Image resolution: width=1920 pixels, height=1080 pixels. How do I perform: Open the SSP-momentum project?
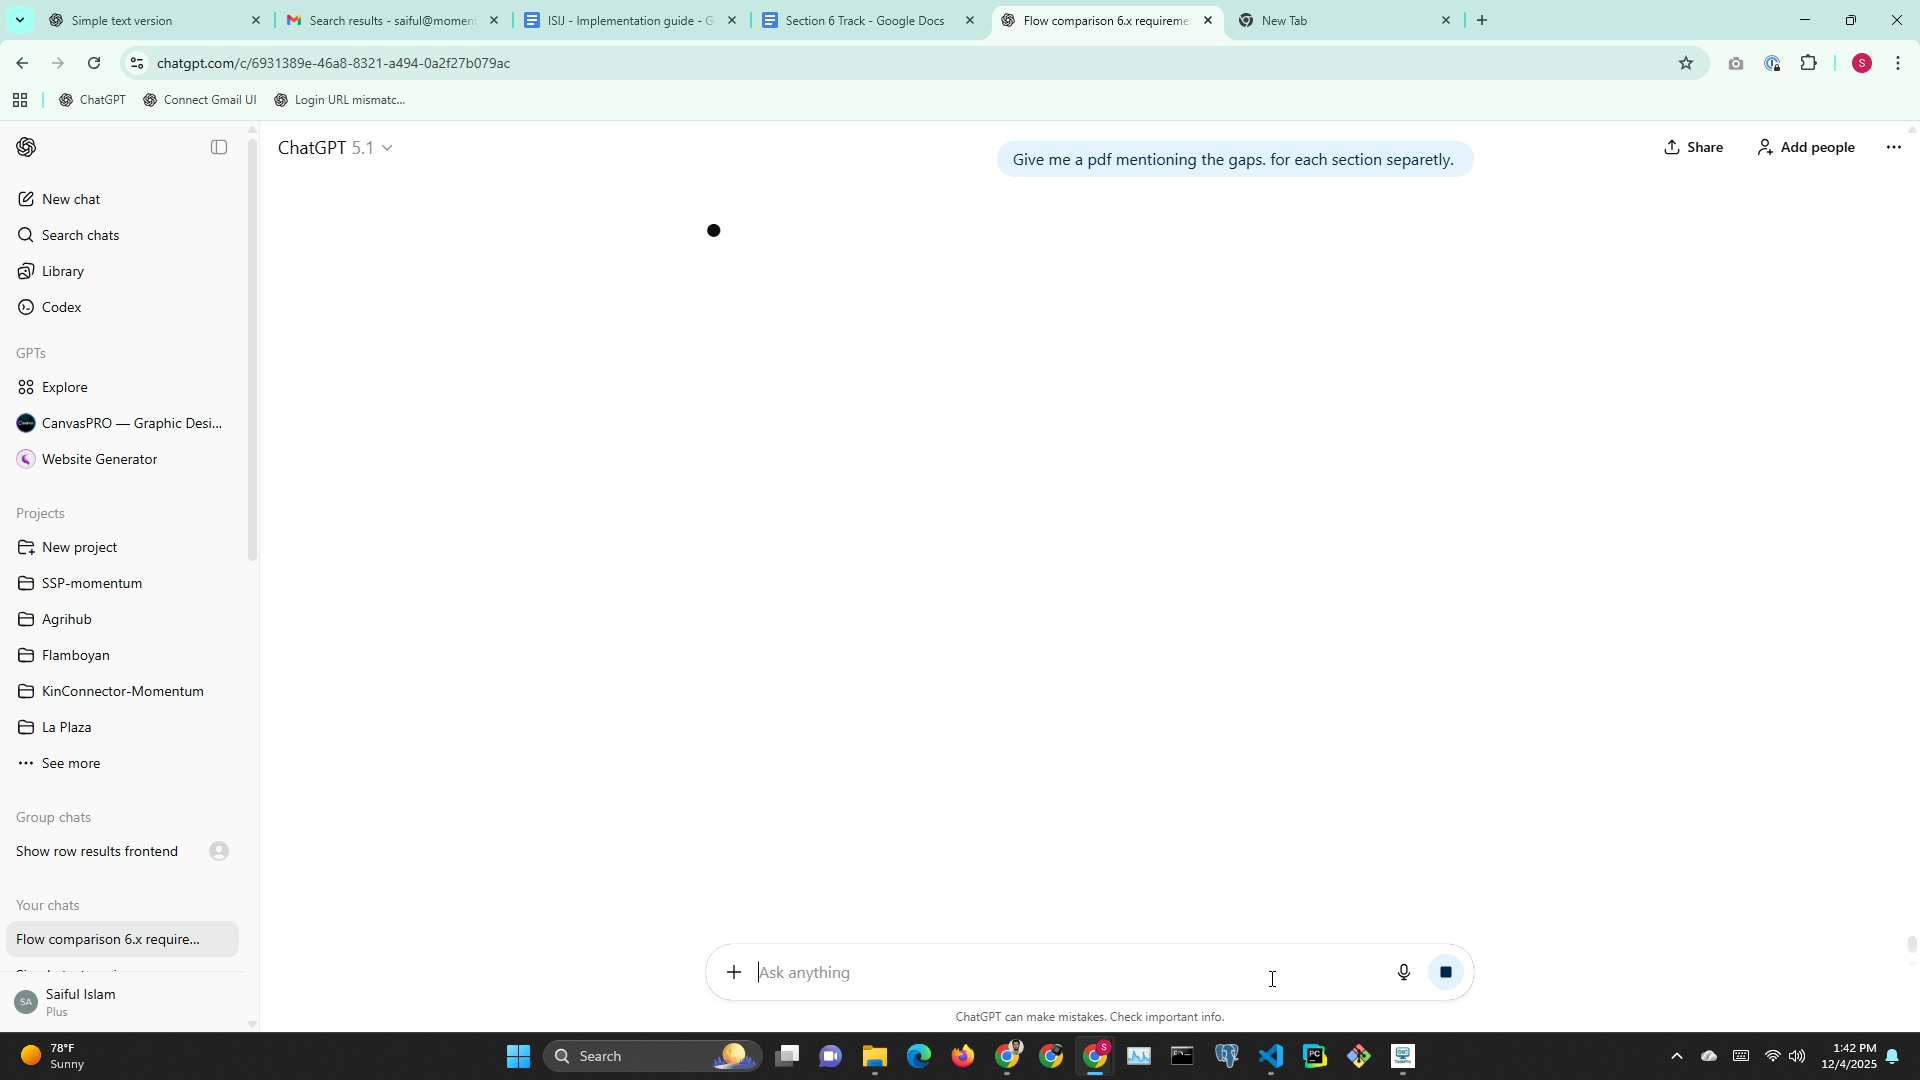click(x=92, y=583)
